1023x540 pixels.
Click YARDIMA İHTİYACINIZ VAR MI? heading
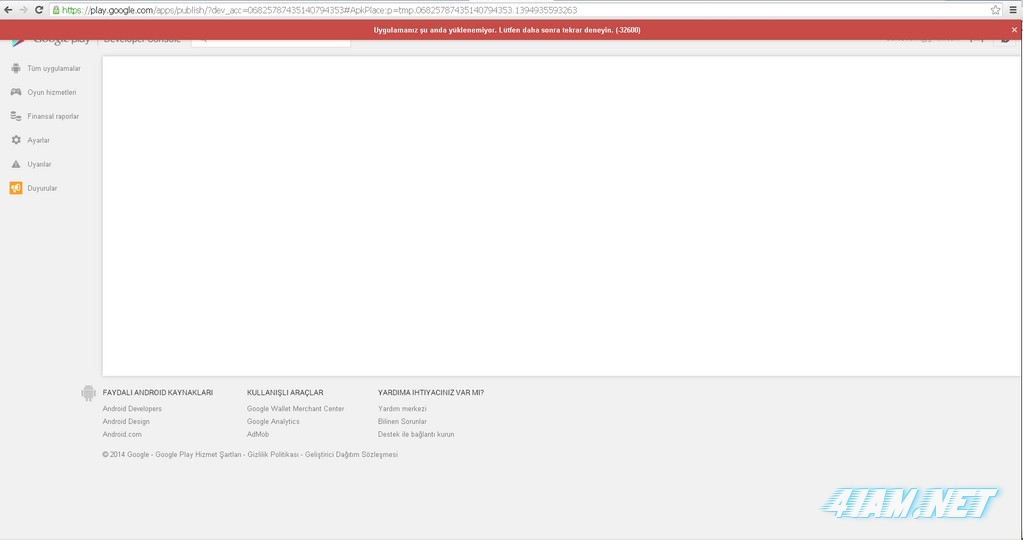pyautogui.click(x=431, y=393)
